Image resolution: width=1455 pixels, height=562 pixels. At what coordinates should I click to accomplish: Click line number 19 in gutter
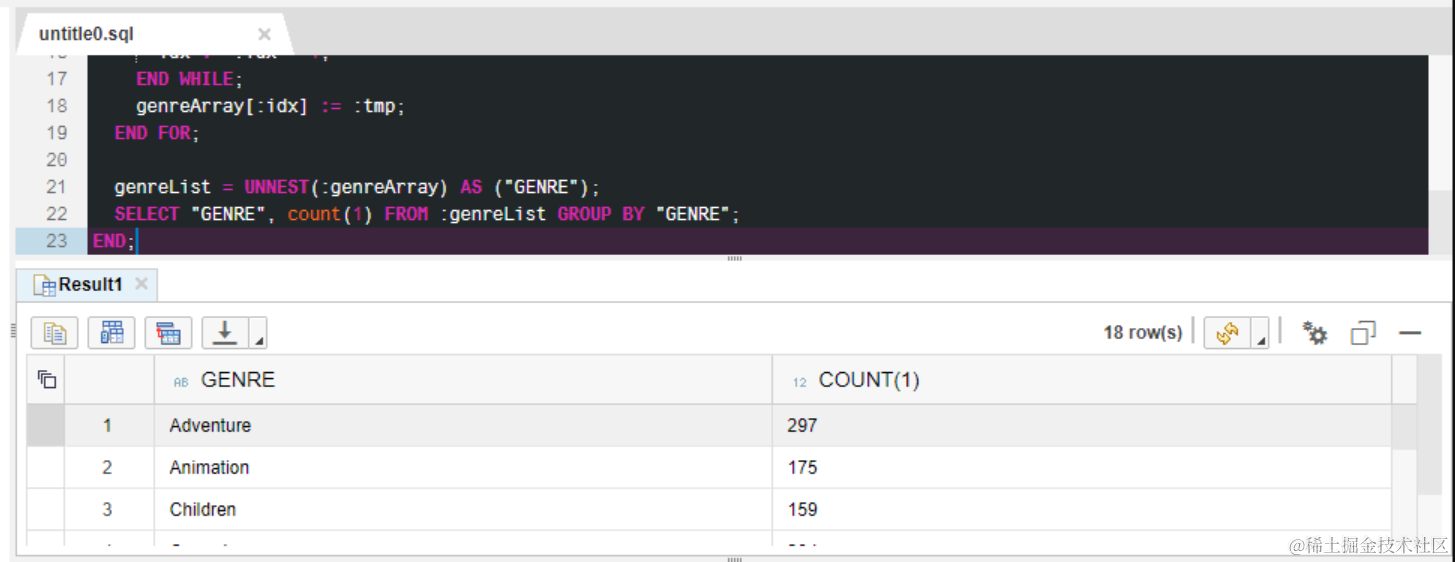pyautogui.click(x=57, y=133)
